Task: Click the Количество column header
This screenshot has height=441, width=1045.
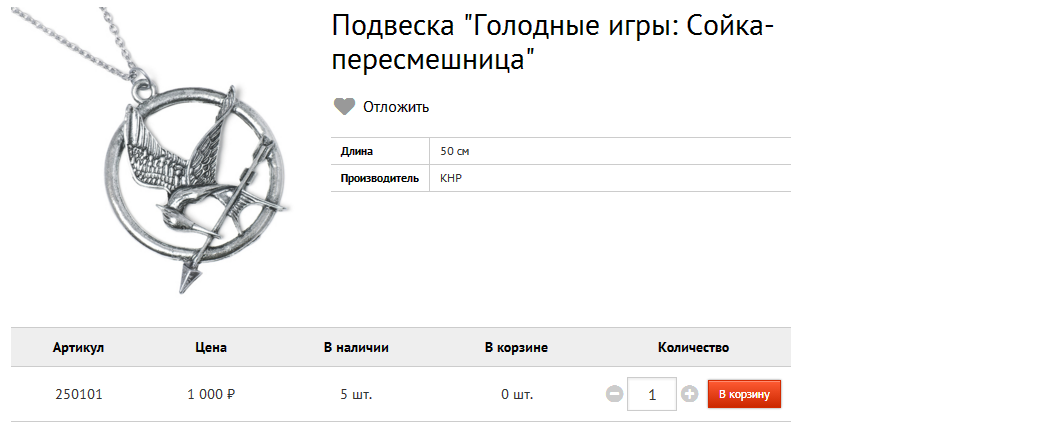Action: point(694,348)
